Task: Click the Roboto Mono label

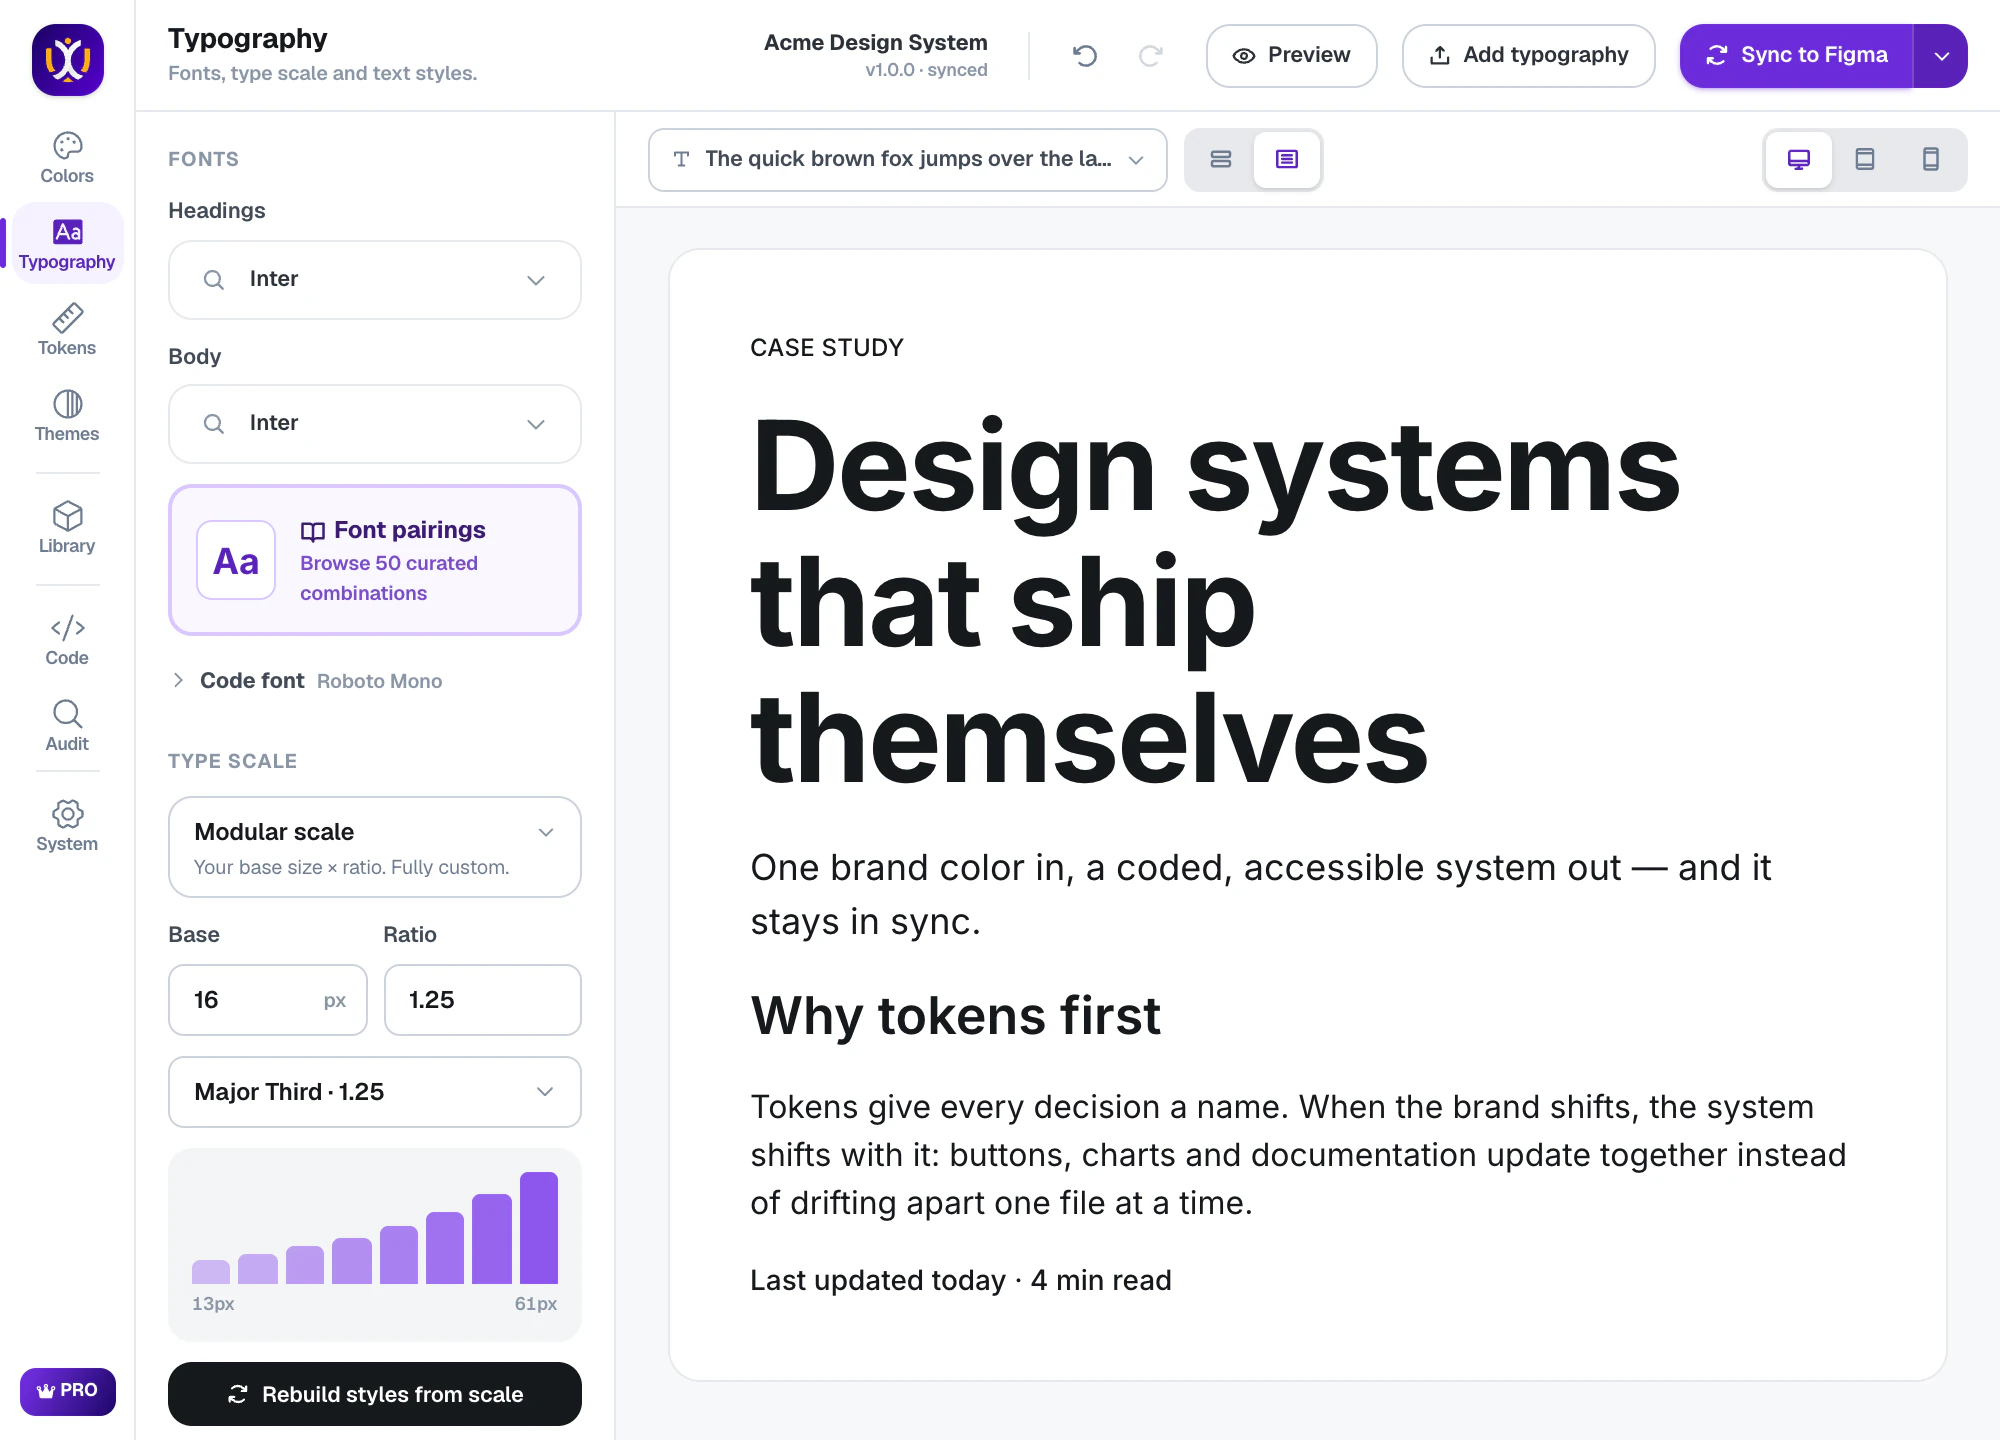Action: coord(380,681)
